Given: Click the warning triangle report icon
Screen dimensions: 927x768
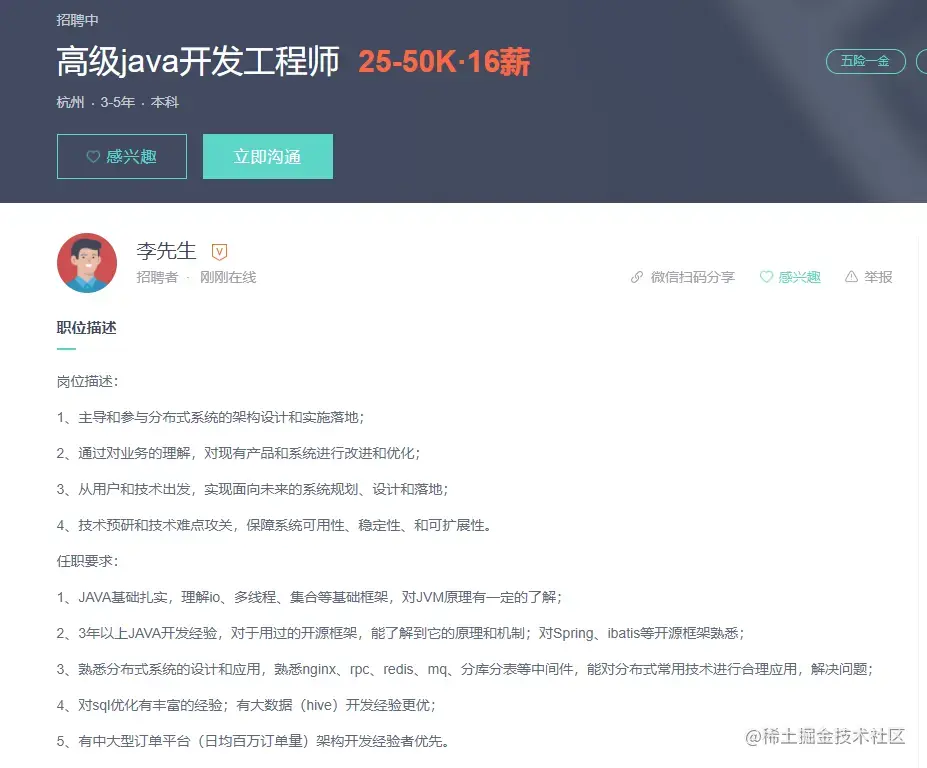Looking at the screenshot, I should (x=851, y=277).
